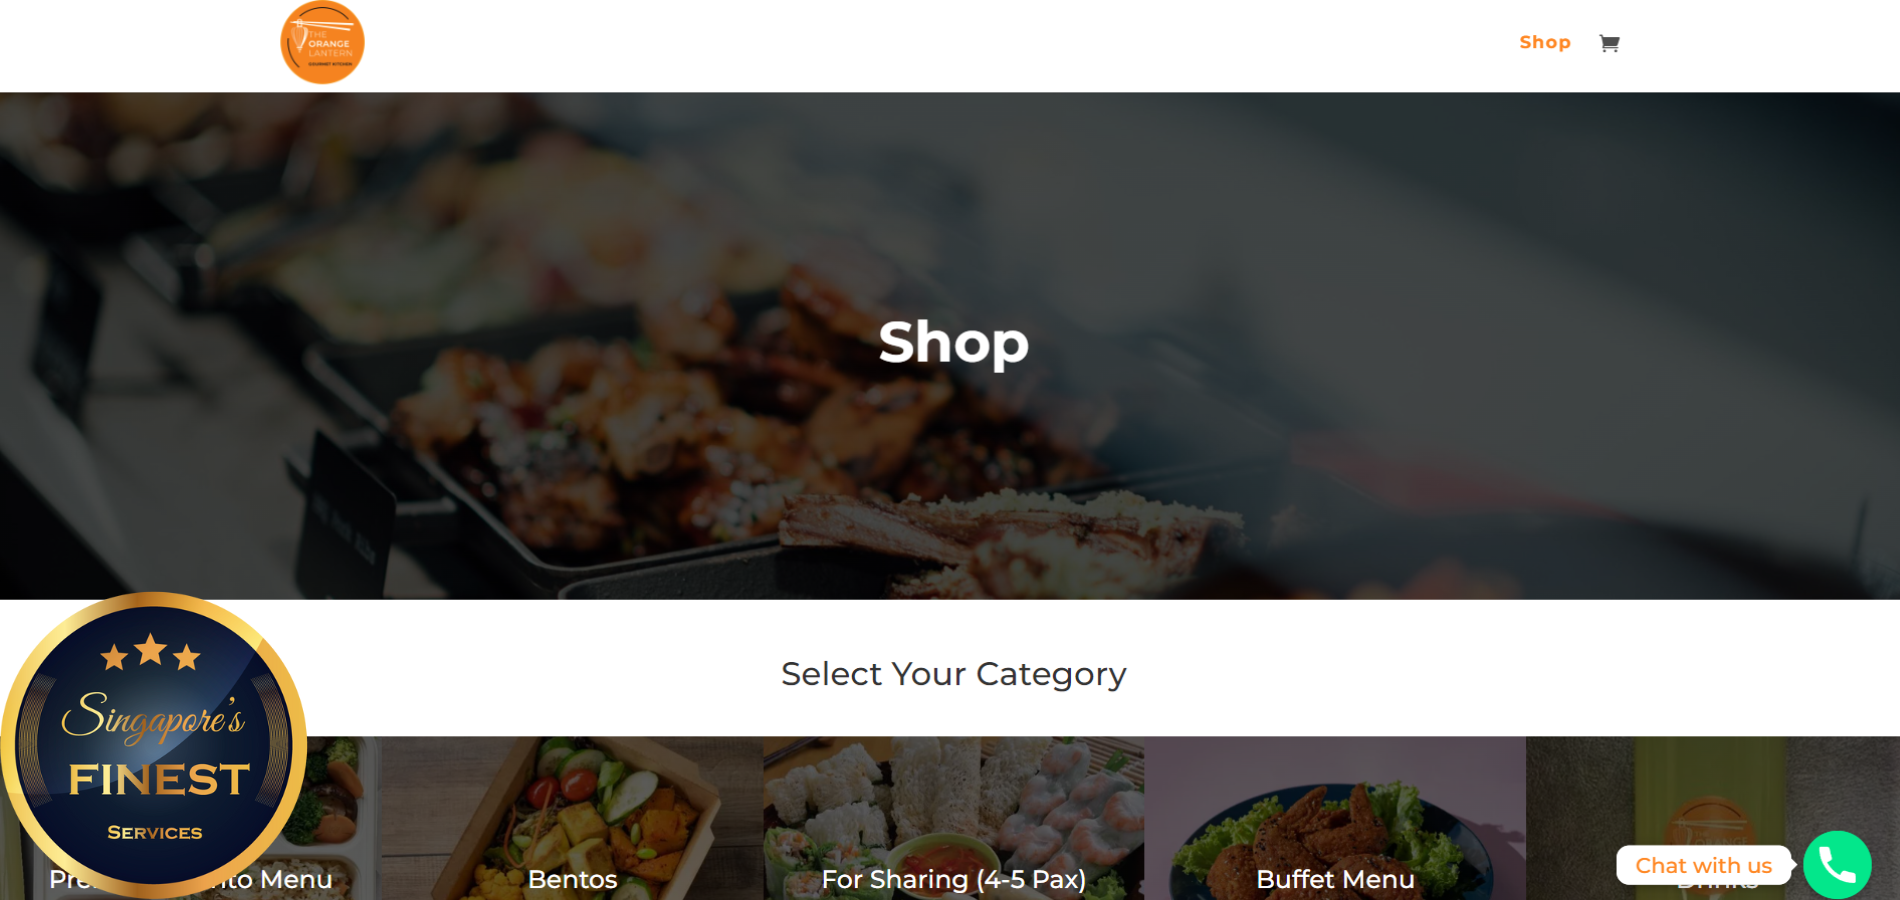Open the Drinks category tile

click(x=1713, y=790)
